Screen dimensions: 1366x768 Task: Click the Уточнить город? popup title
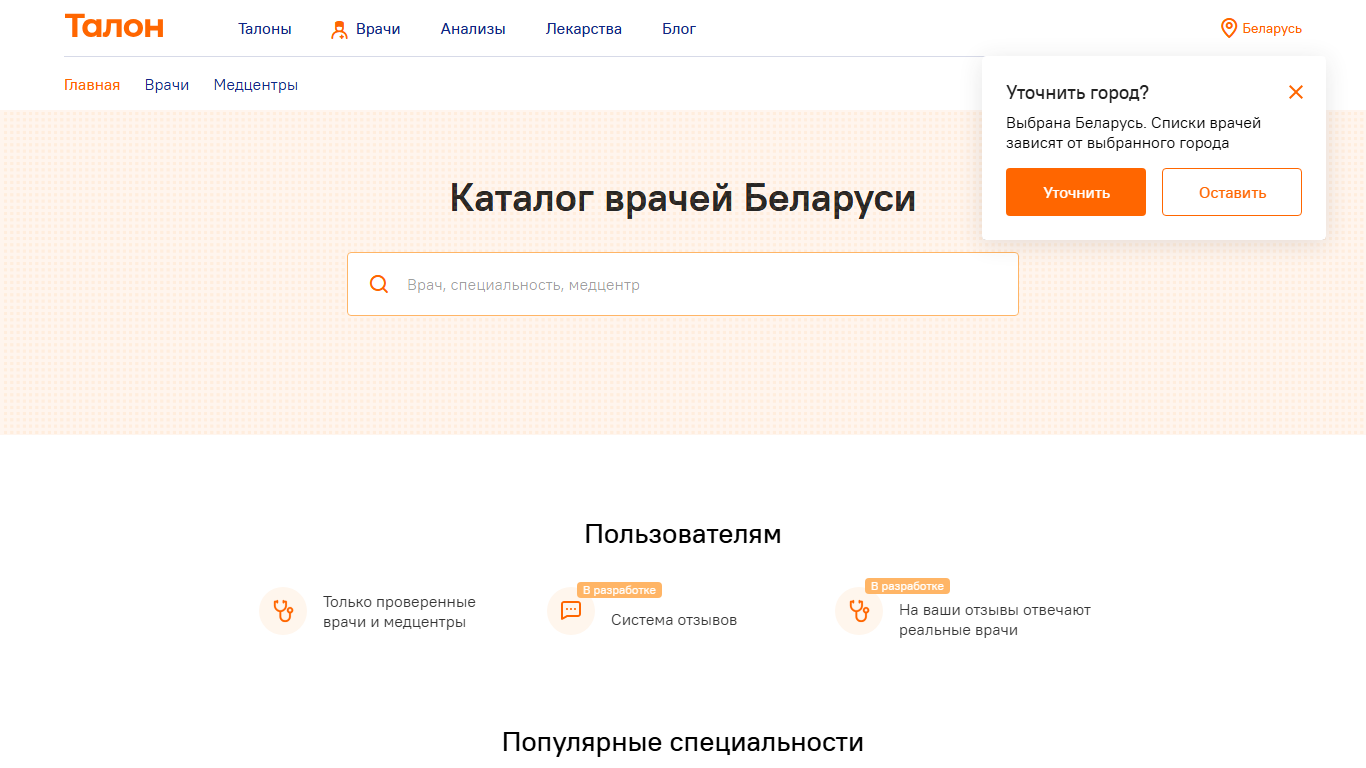pos(1077,93)
